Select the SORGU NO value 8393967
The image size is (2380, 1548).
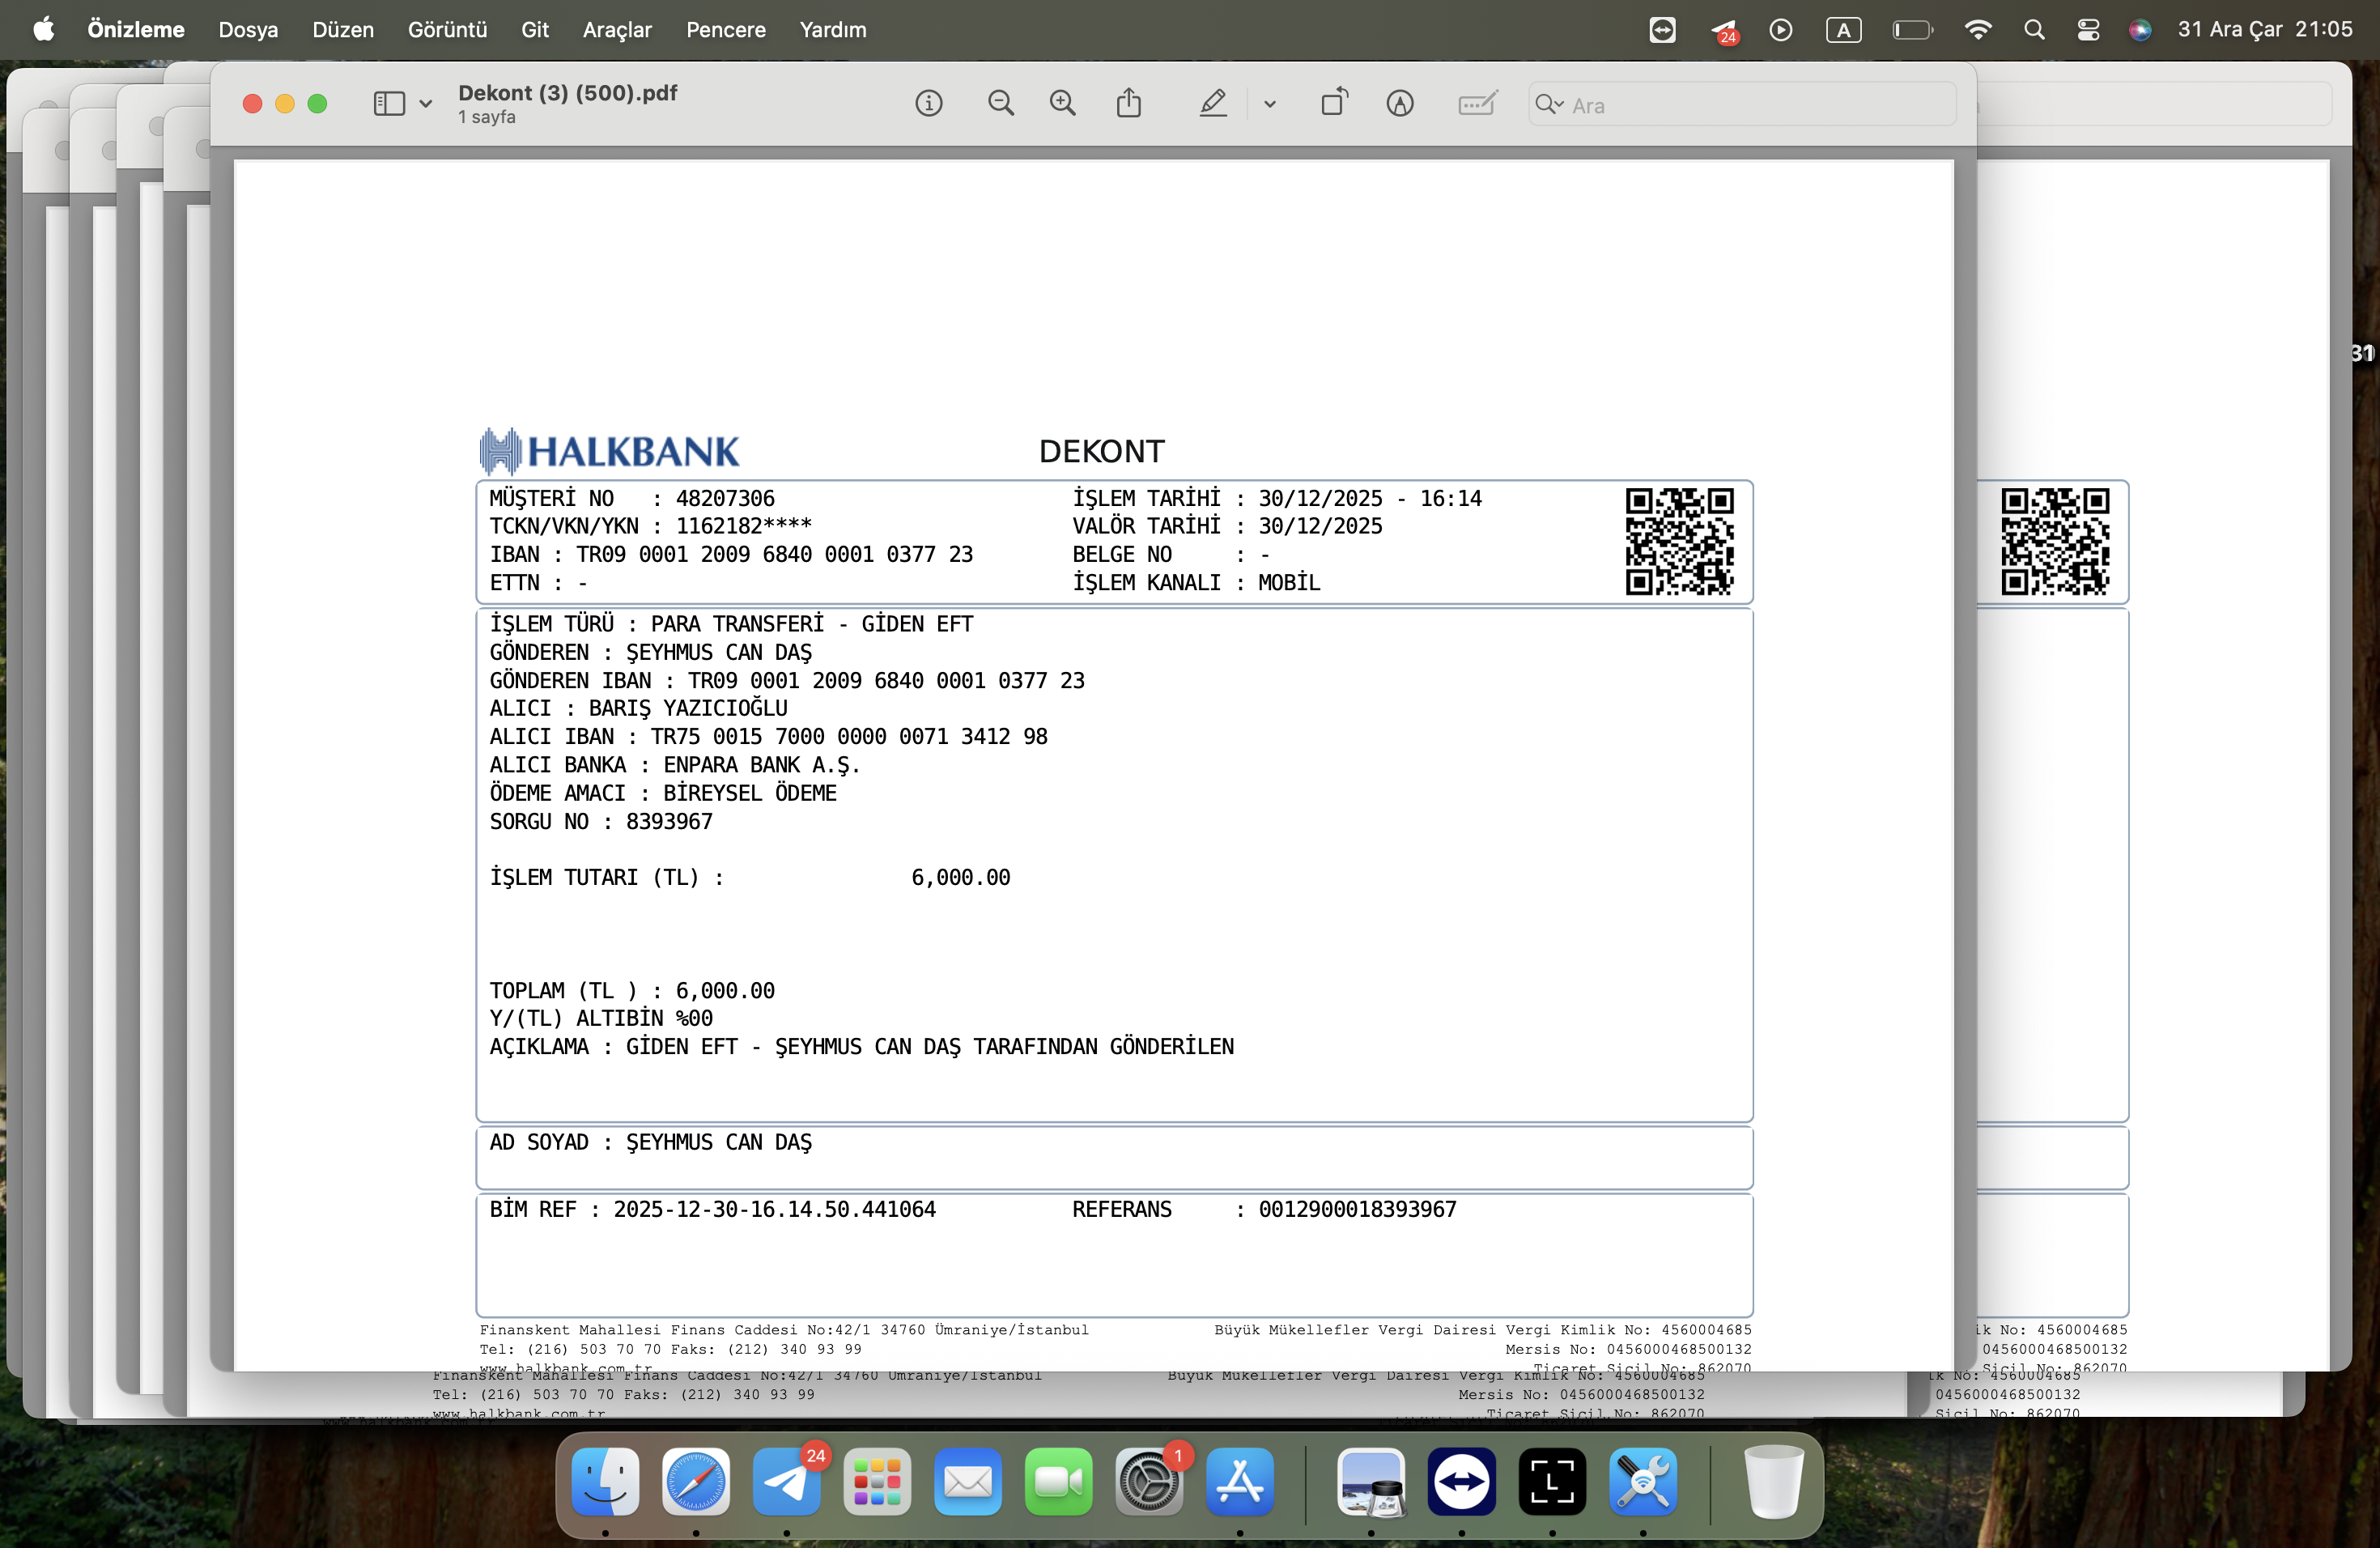[669, 821]
